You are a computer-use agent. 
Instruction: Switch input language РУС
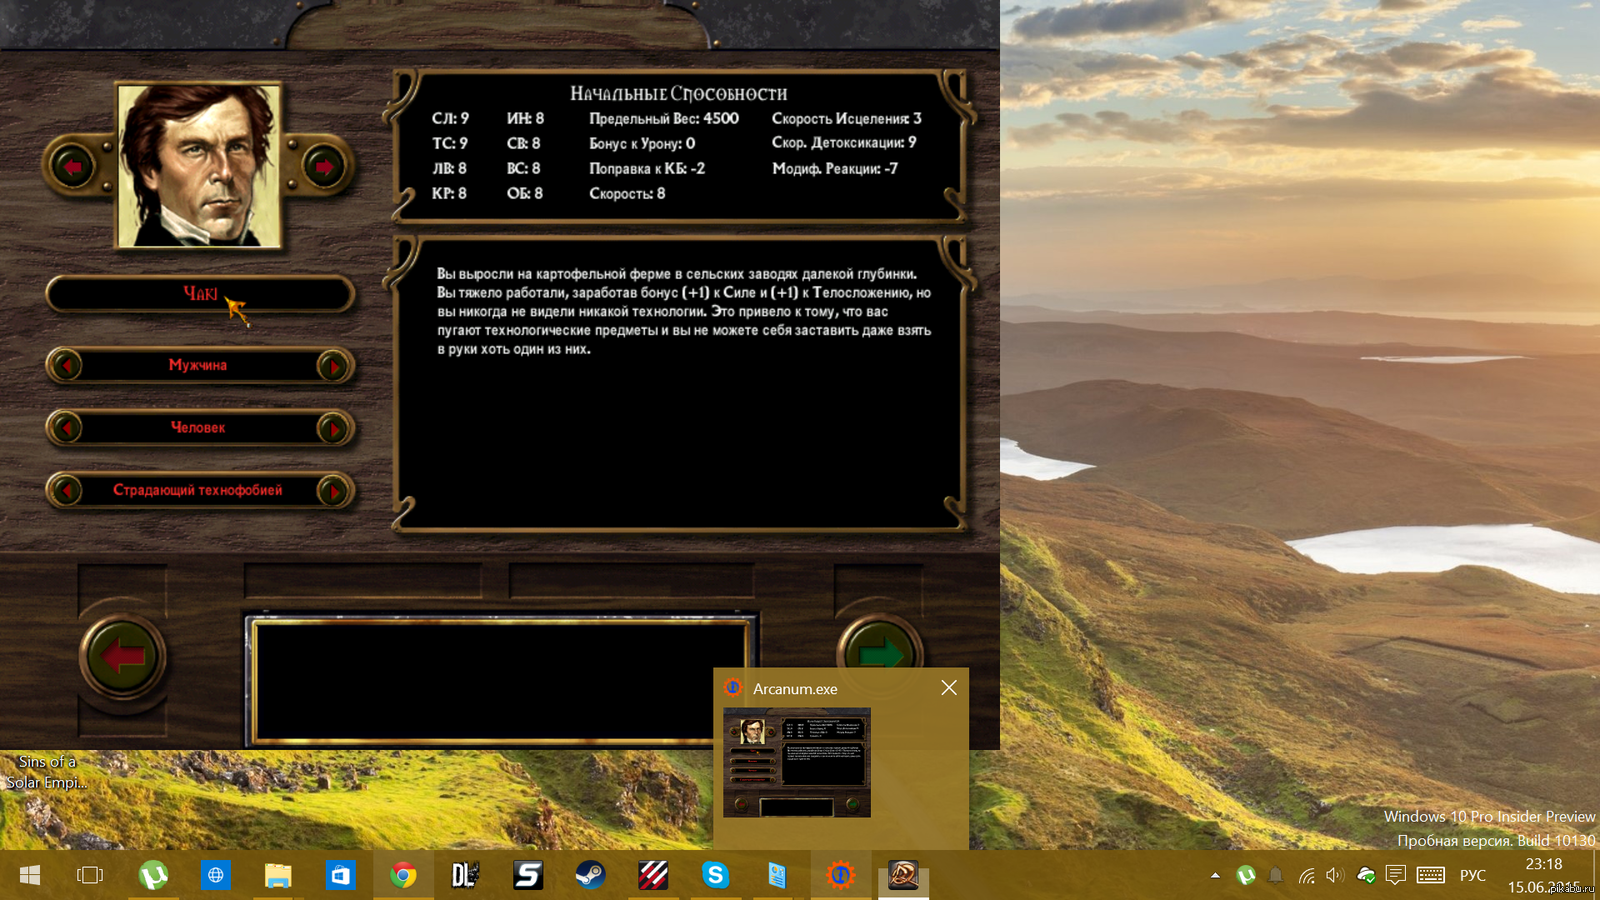point(1473,875)
